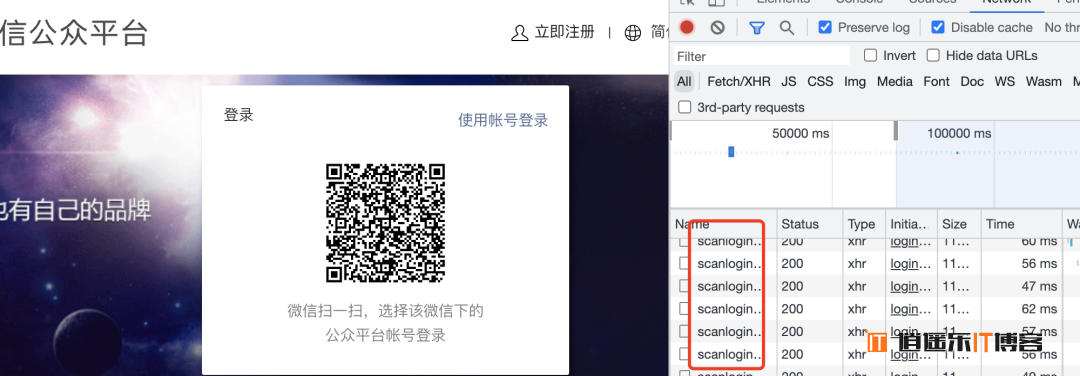Image resolution: width=1080 pixels, height=376 pixels.
Task: Enable the Invert filter checkbox
Action: (871, 55)
